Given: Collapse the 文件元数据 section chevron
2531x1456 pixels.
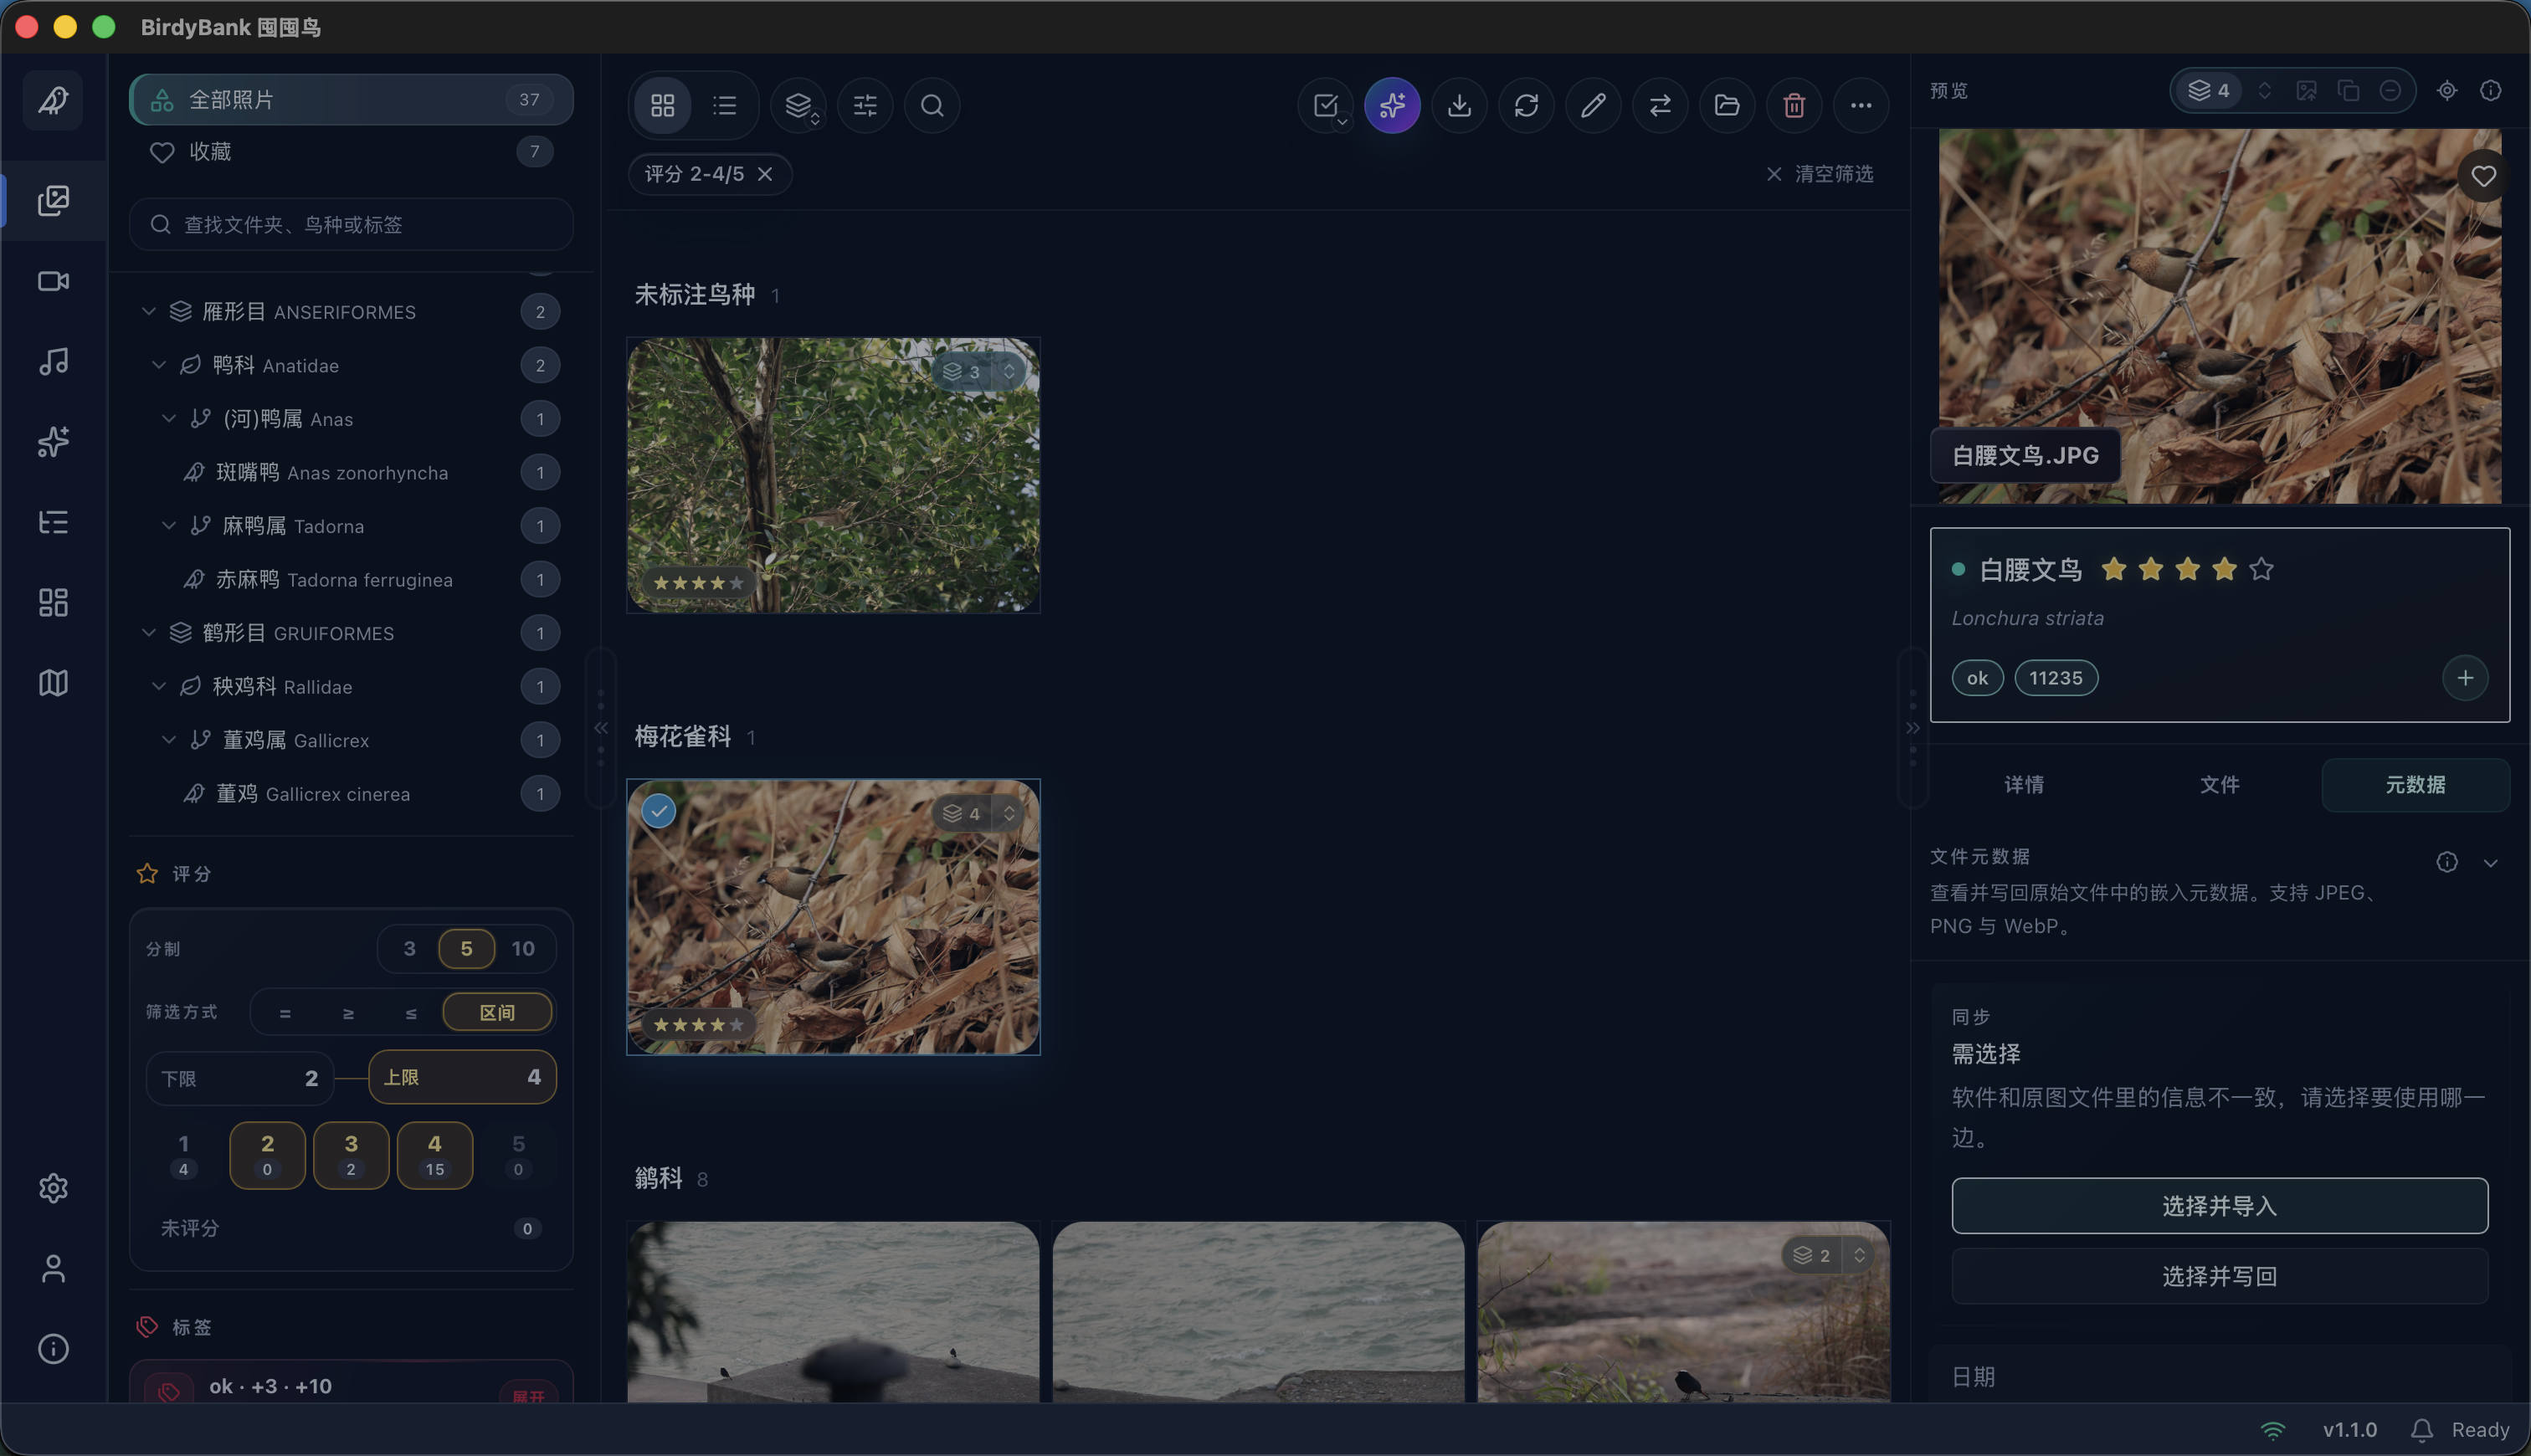Looking at the screenshot, I should click(x=2490, y=863).
